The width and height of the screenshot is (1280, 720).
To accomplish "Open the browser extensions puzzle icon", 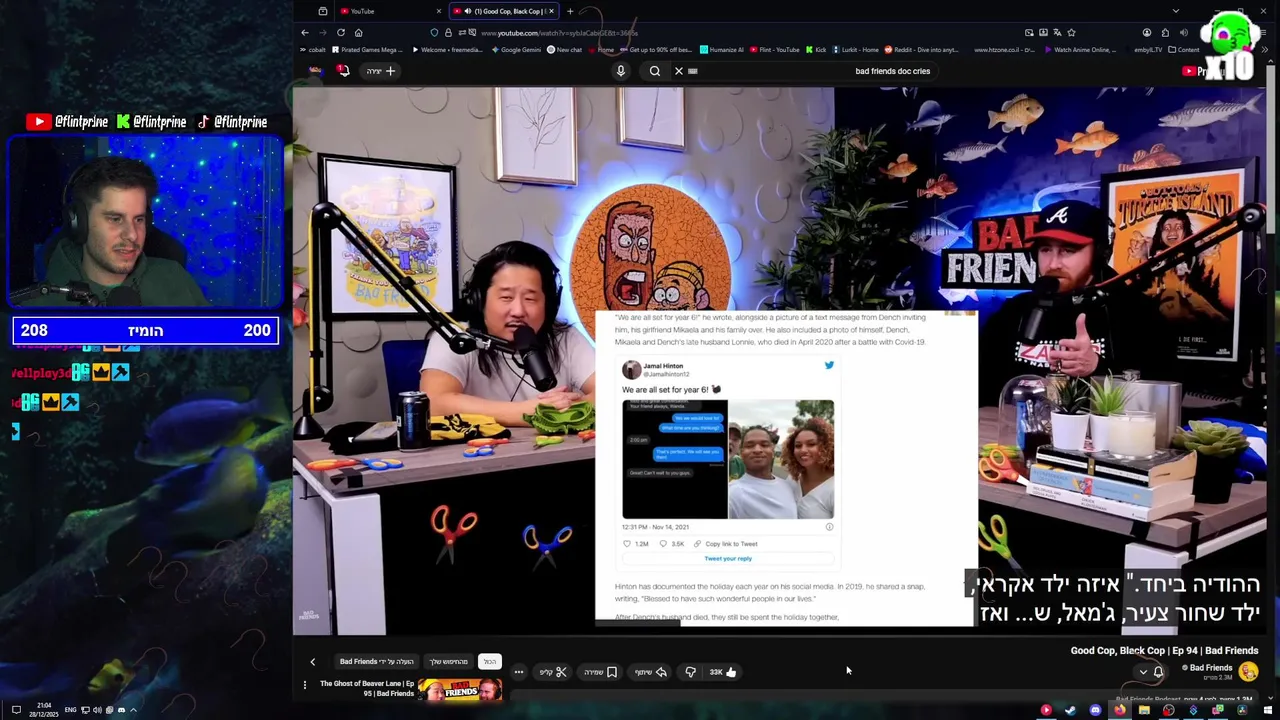I will click(1165, 33).
